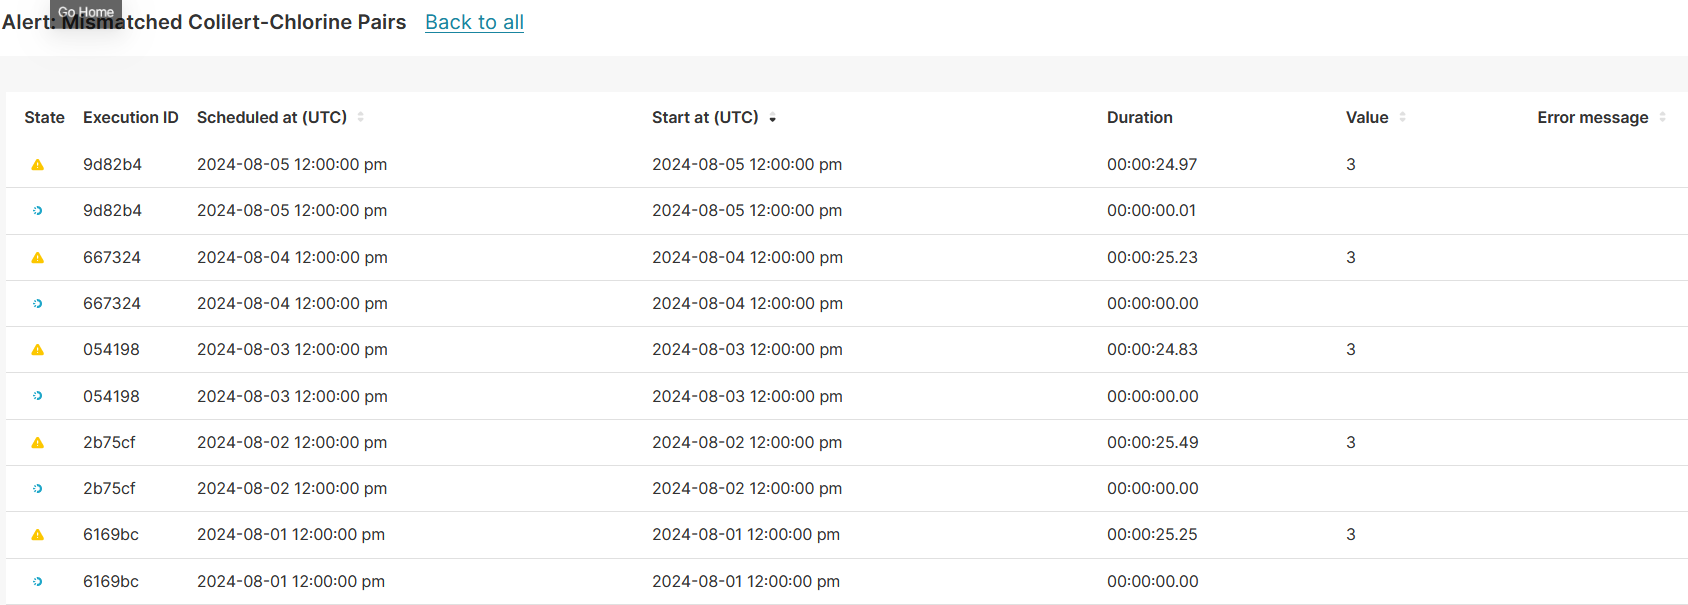Click start time in 6169bc warning row
1688x605 pixels.
[746, 534]
